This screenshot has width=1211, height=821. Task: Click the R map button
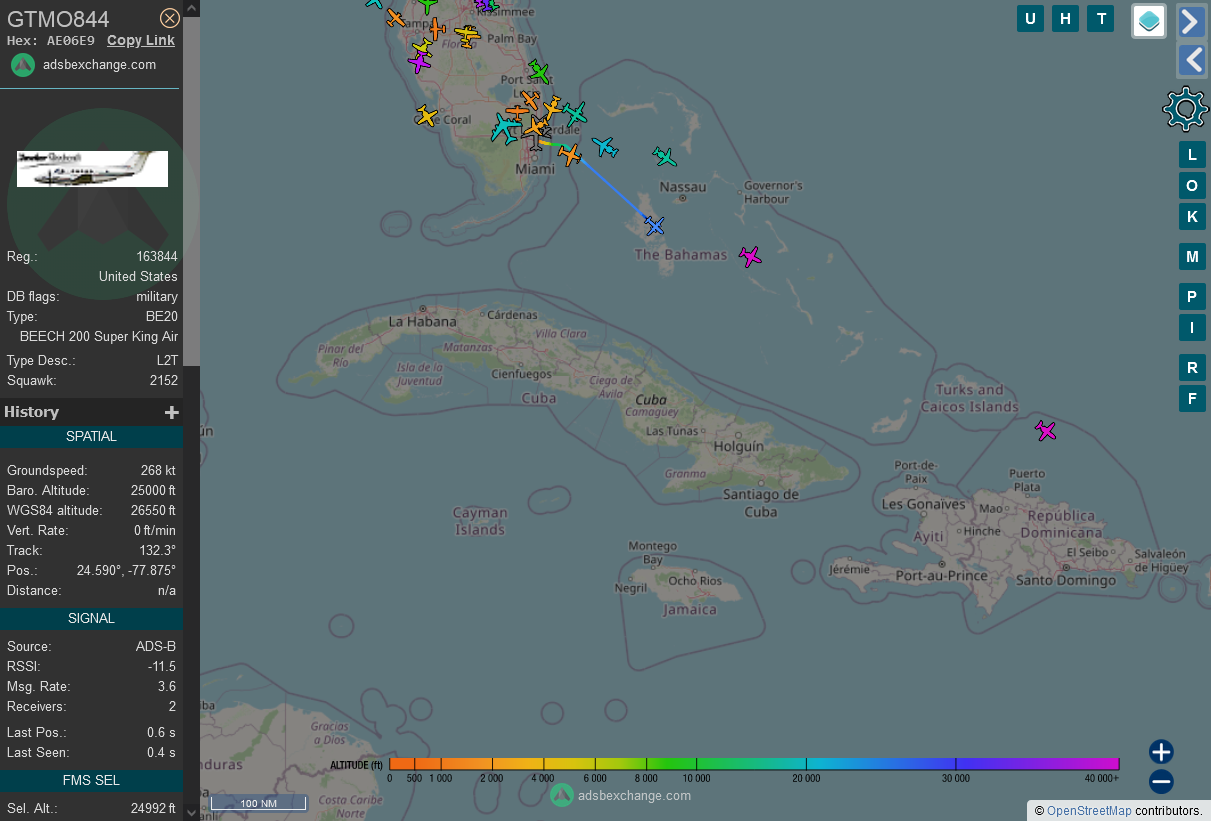point(1192,368)
